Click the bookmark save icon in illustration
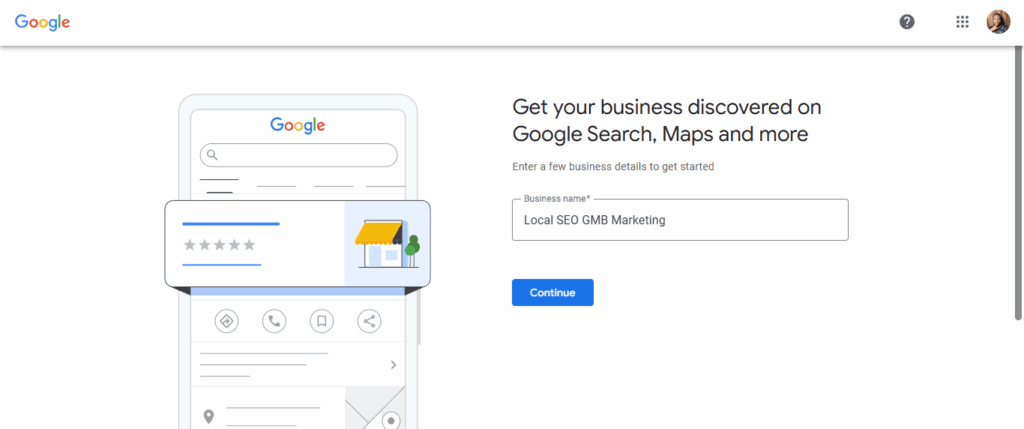The height and width of the screenshot is (429, 1024). click(322, 321)
